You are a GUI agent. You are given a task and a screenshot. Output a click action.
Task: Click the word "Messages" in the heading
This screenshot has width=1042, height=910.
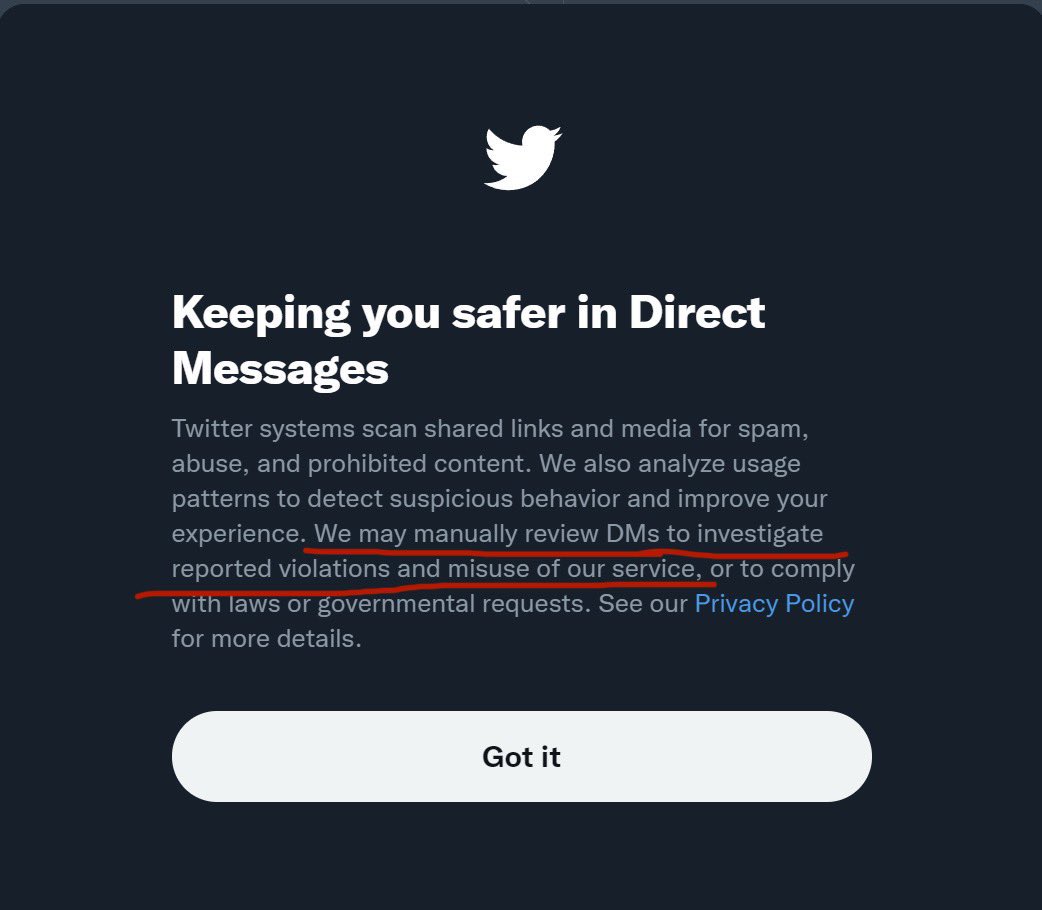pos(280,369)
